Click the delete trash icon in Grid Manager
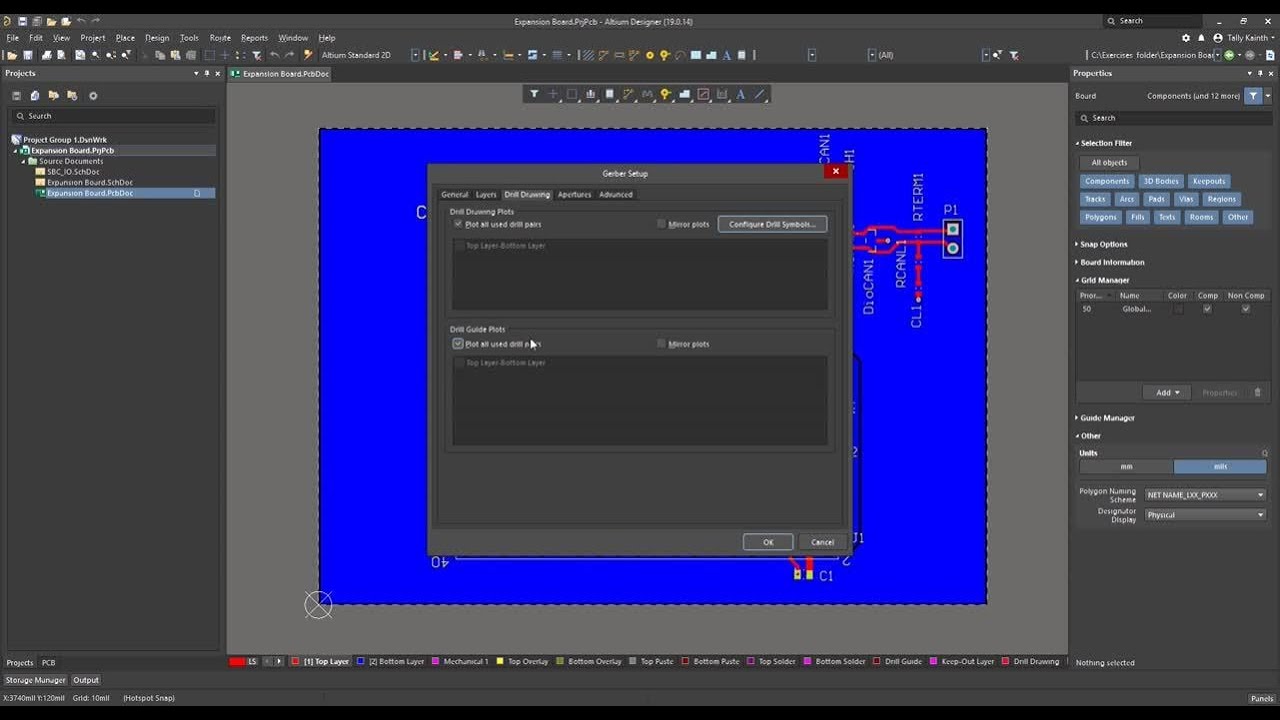This screenshot has width=1280, height=720. click(1258, 393)
